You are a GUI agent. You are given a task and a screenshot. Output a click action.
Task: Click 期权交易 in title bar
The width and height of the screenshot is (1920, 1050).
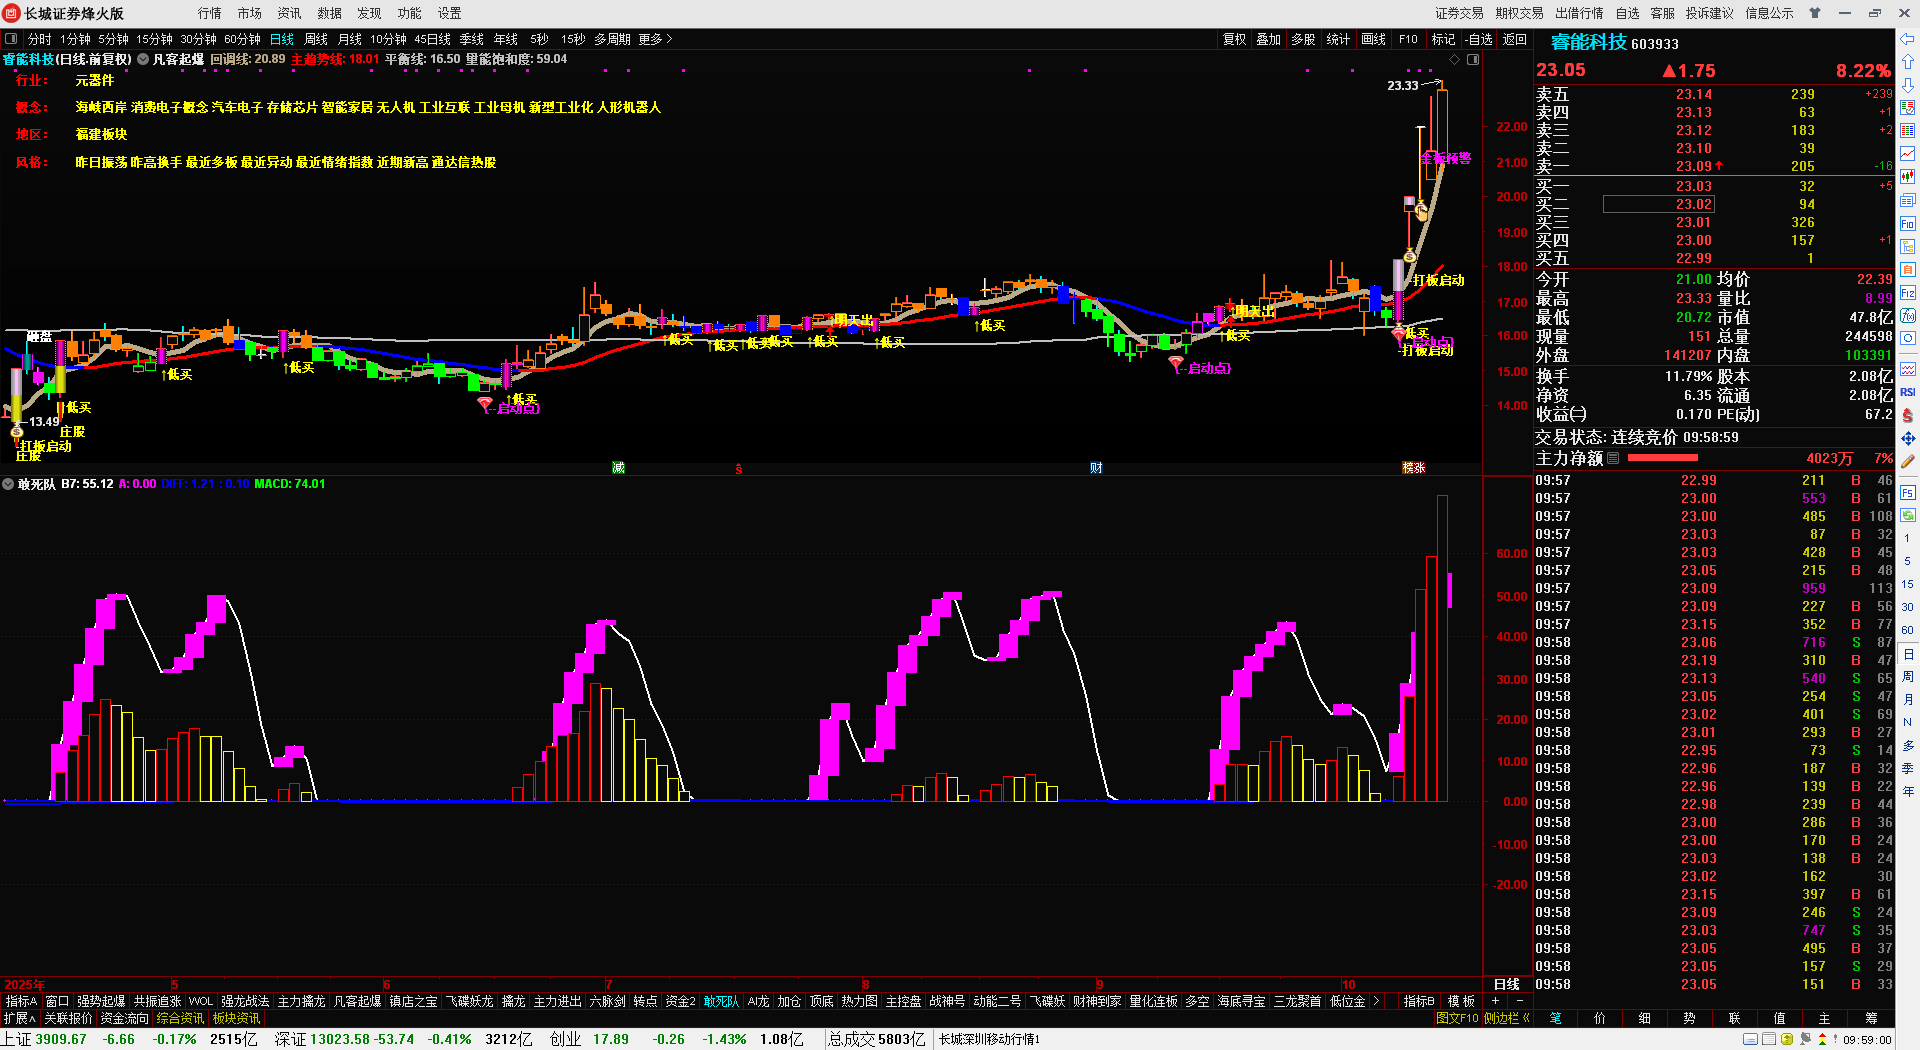(x=1520, y=13)
